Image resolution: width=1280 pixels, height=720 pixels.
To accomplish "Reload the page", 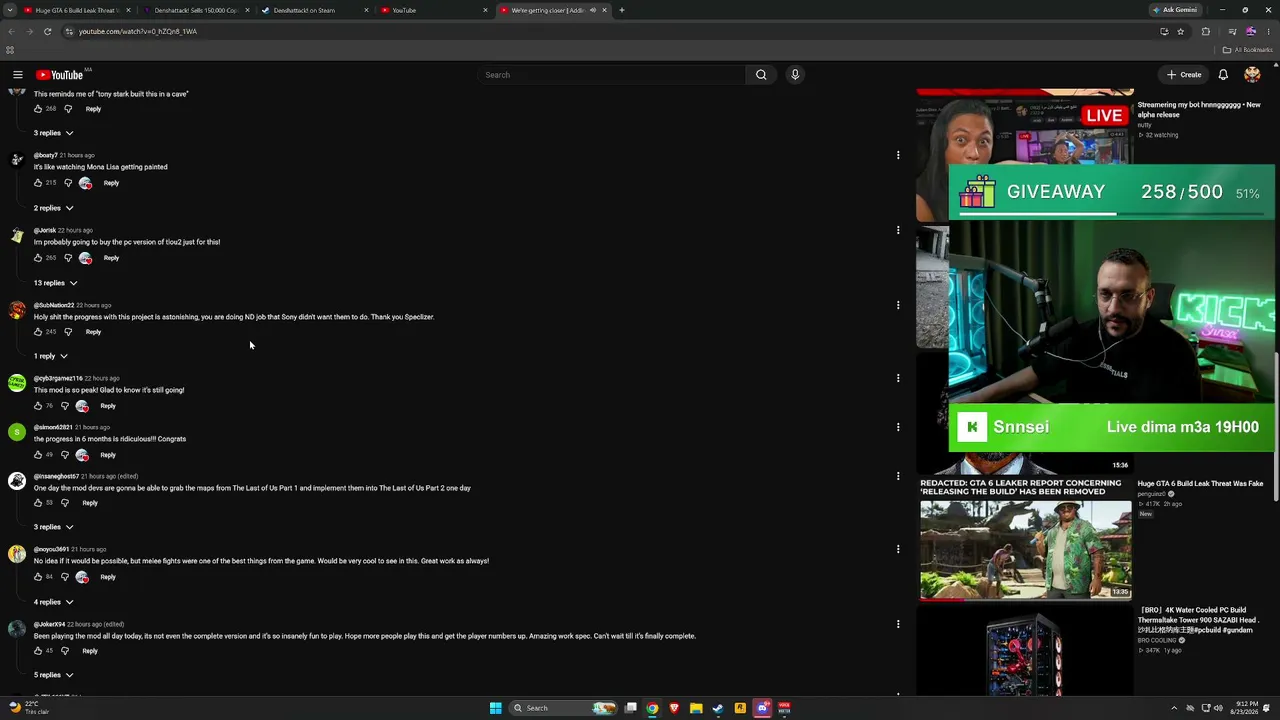I will coord(47,31).
